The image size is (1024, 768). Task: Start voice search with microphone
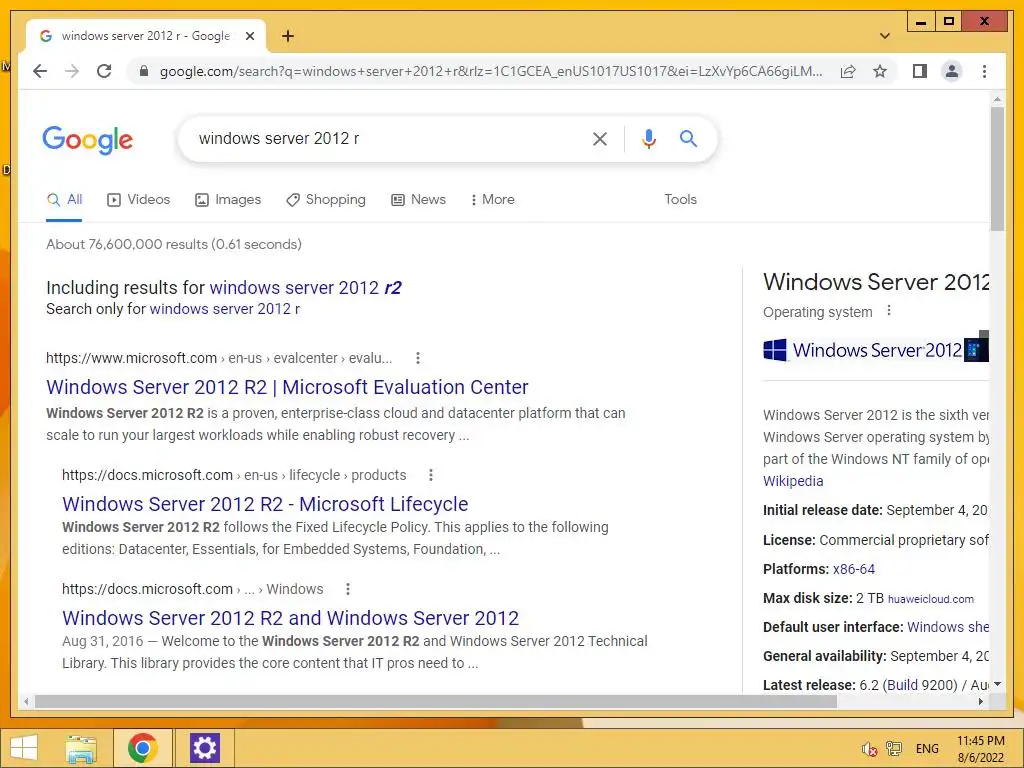(x=648, y=138)
